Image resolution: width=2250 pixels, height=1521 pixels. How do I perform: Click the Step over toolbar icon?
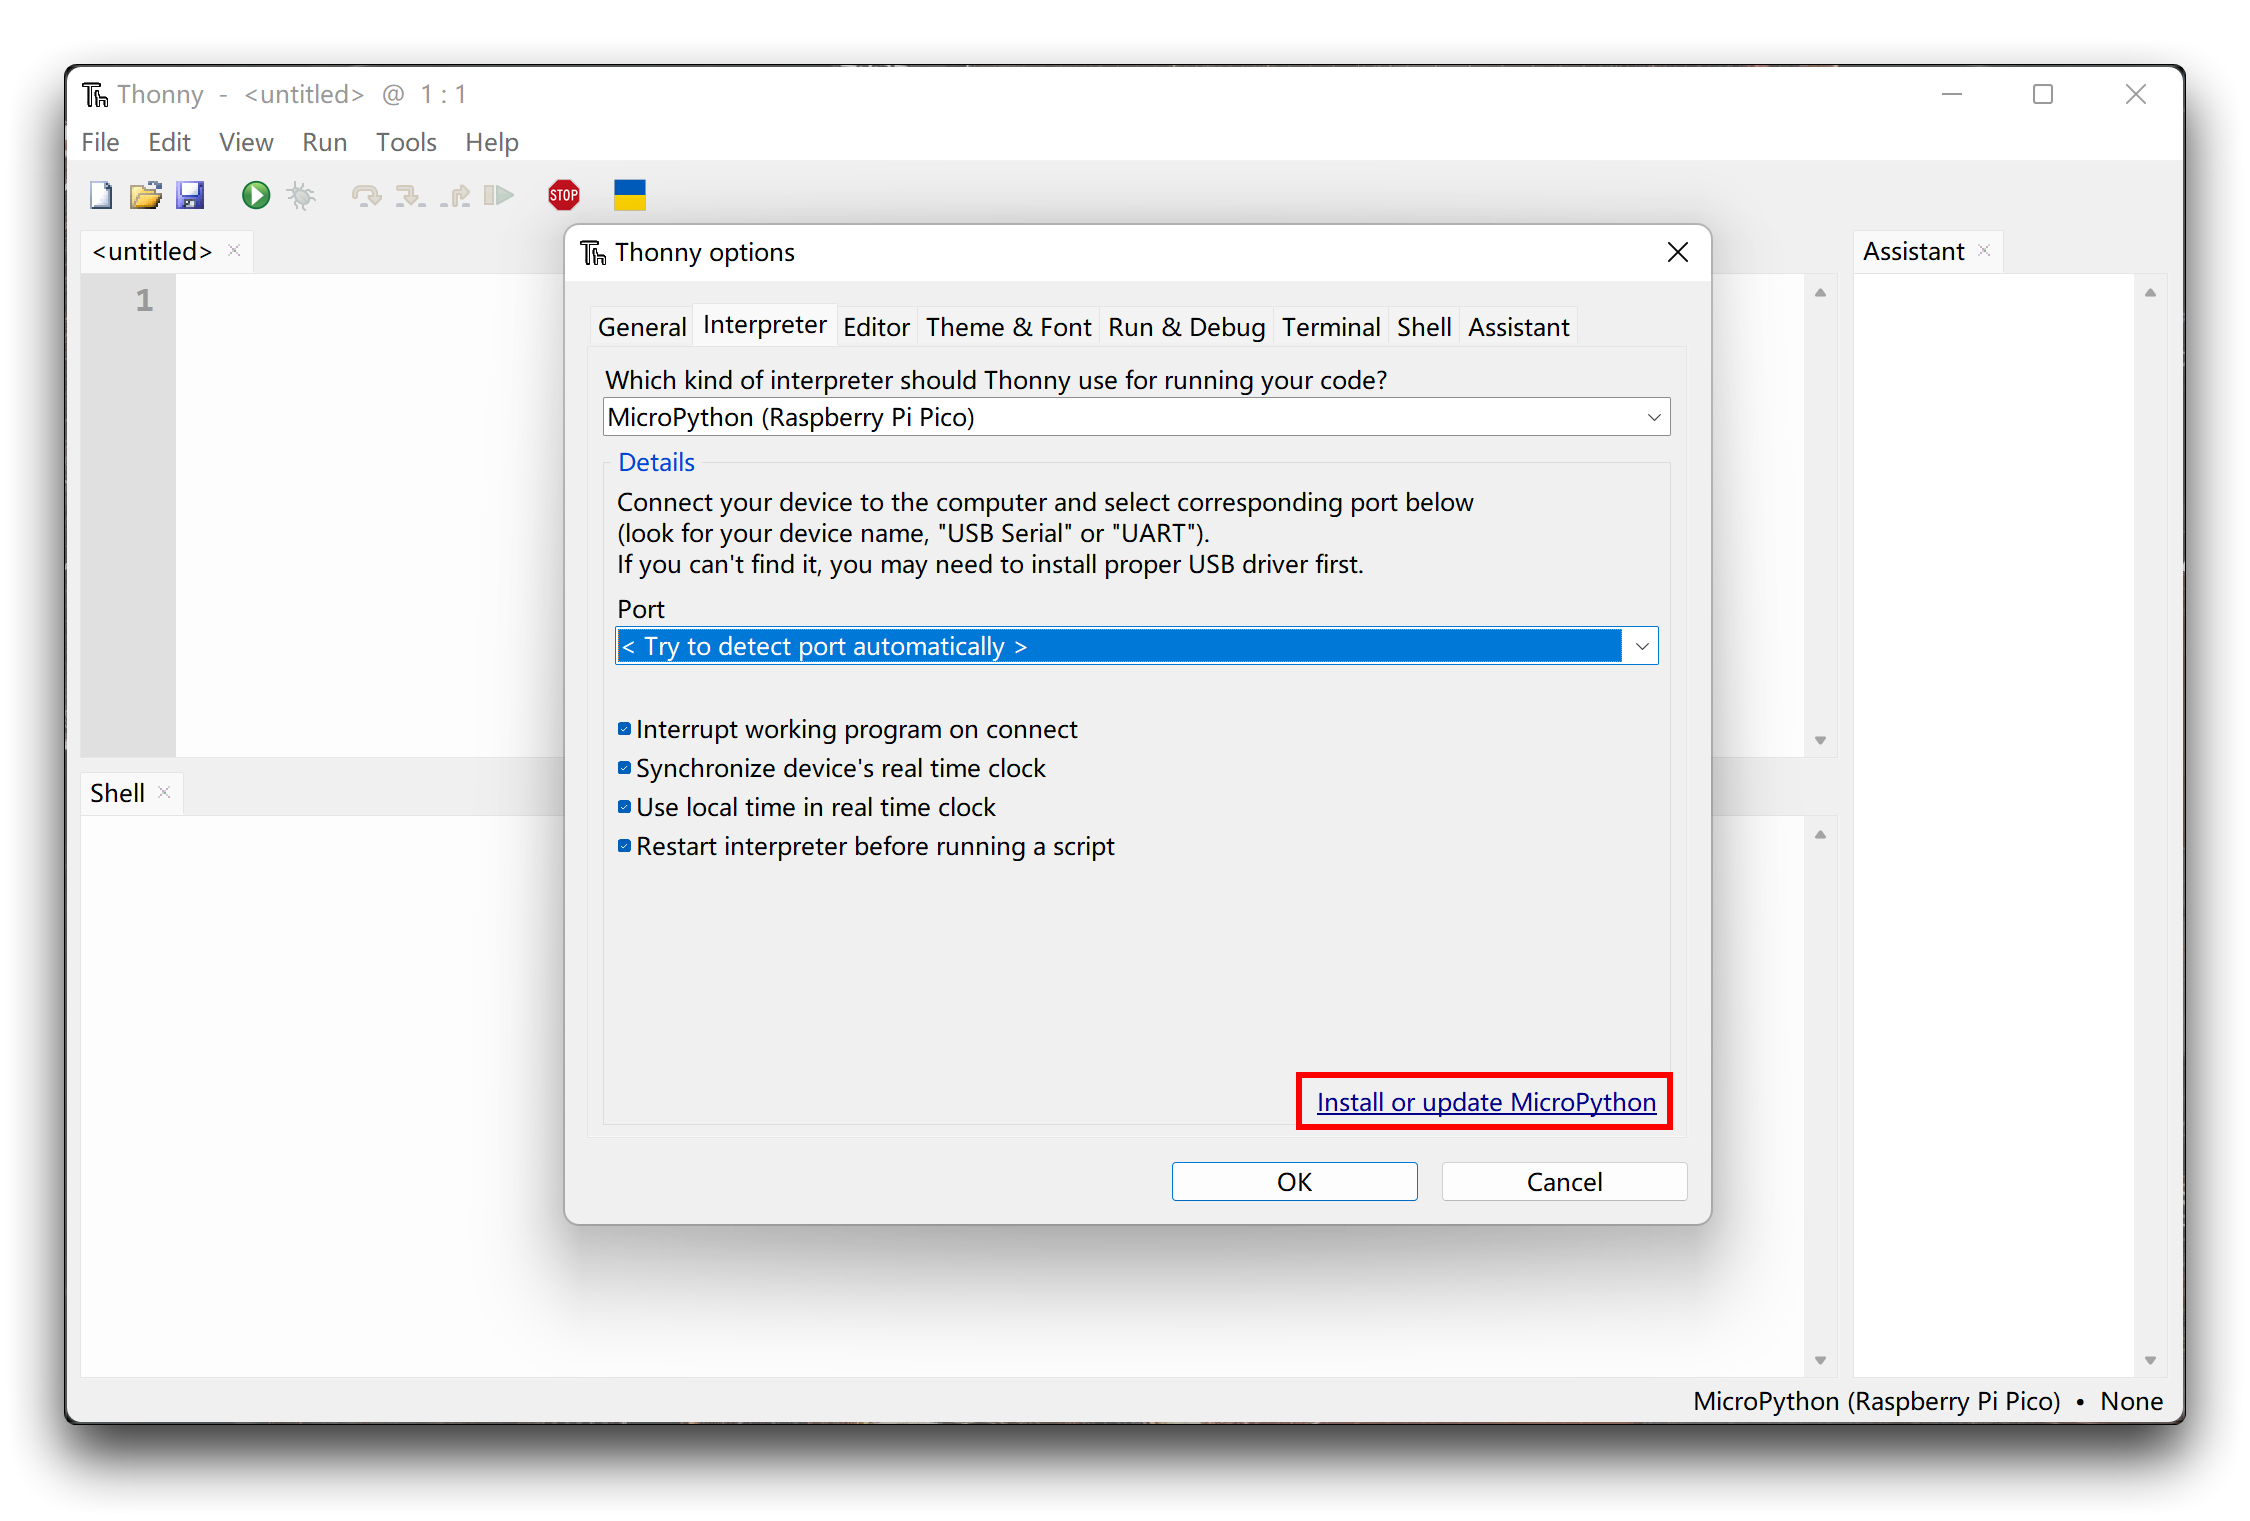pyautogui.click(x=366, y=195)
